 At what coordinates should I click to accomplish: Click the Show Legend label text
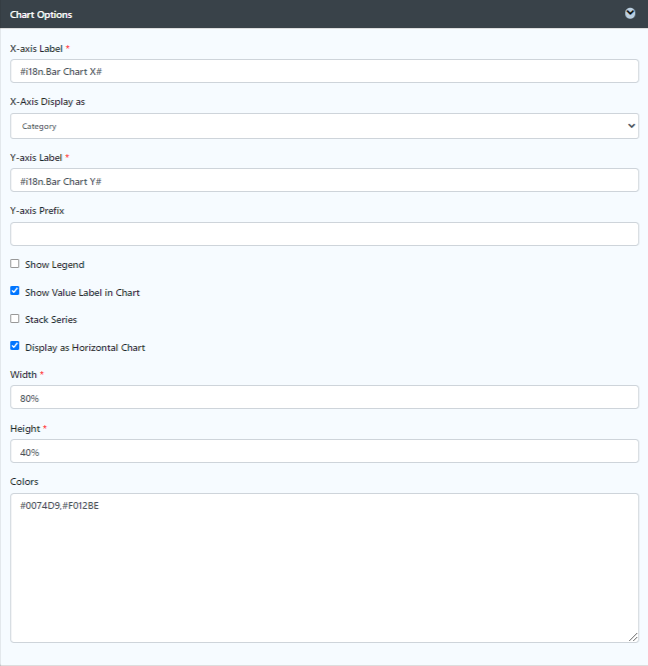pos(55,265)
